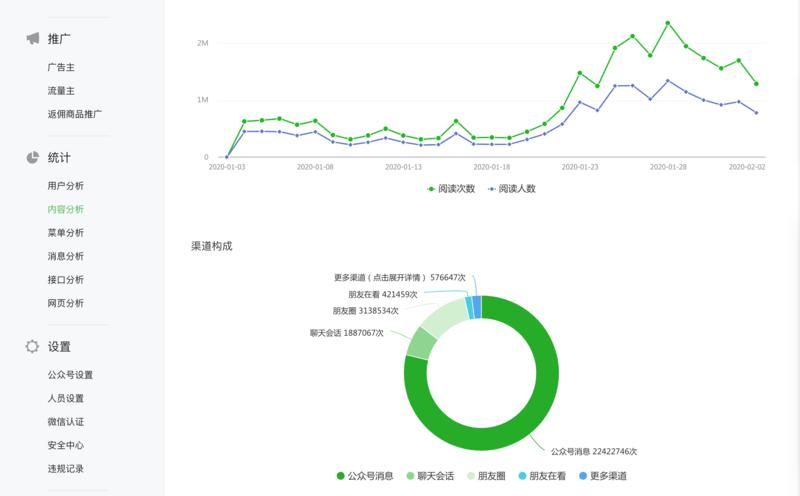Click the gear icon beside 设置
The image size is (800, 496).
pyautogui.click(x=32, y=346)
